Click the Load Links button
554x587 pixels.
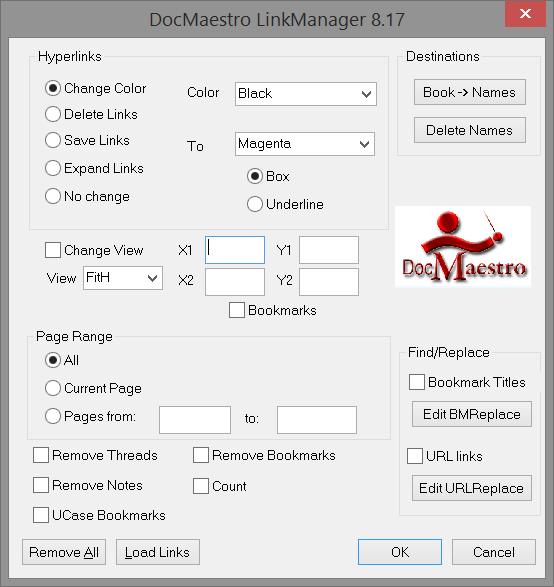pos(158,552)
